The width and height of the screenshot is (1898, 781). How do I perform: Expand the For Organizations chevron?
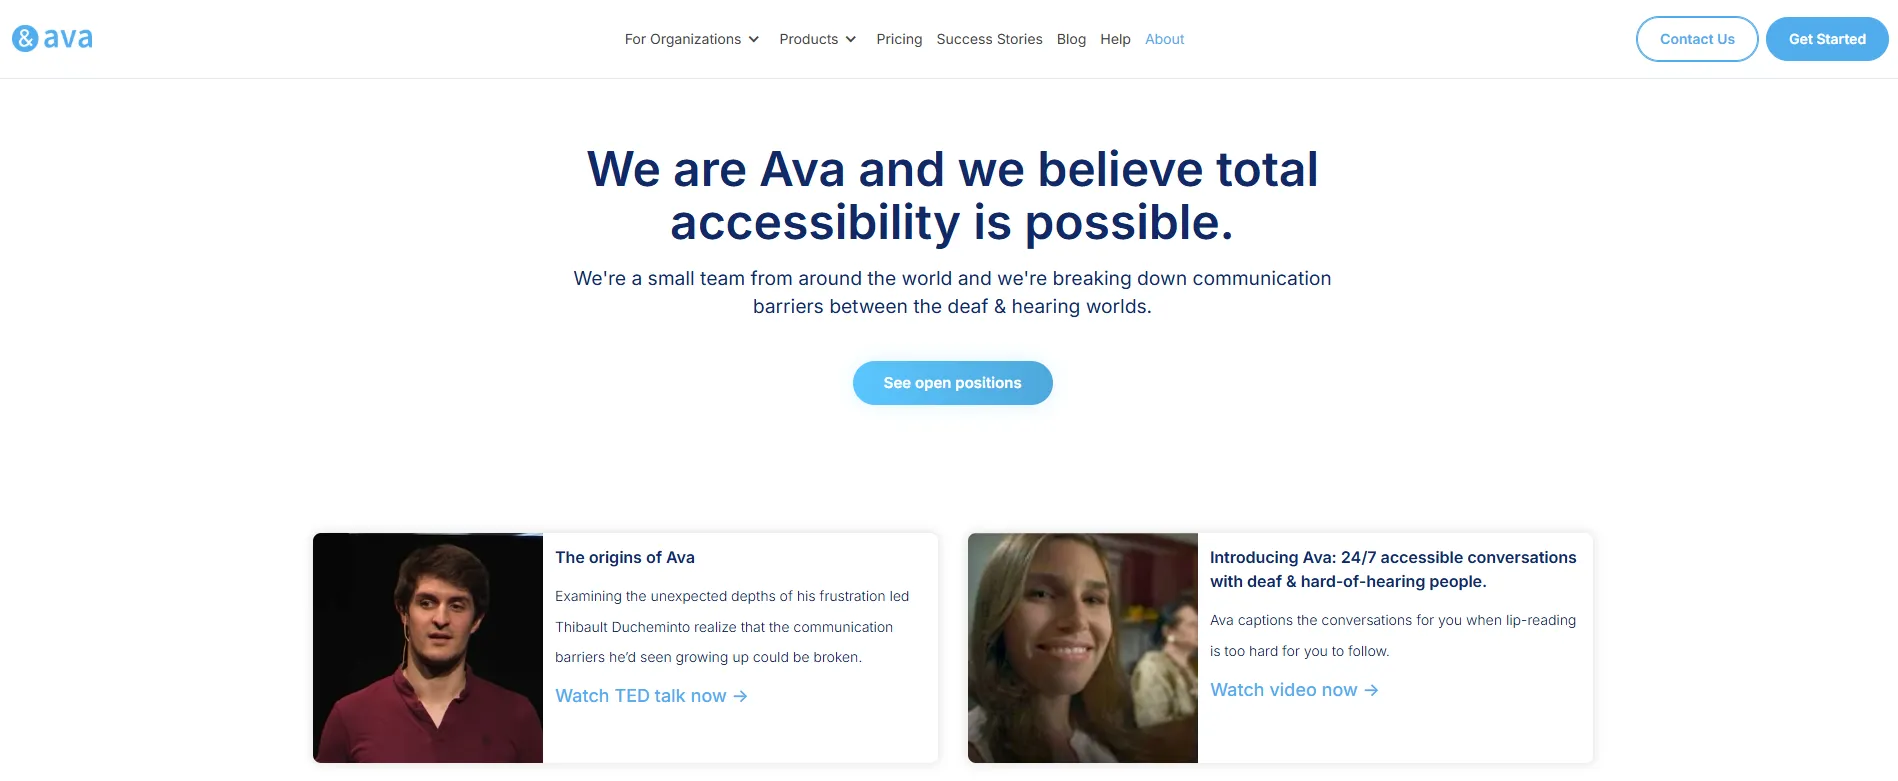click(x=754, y=40)
